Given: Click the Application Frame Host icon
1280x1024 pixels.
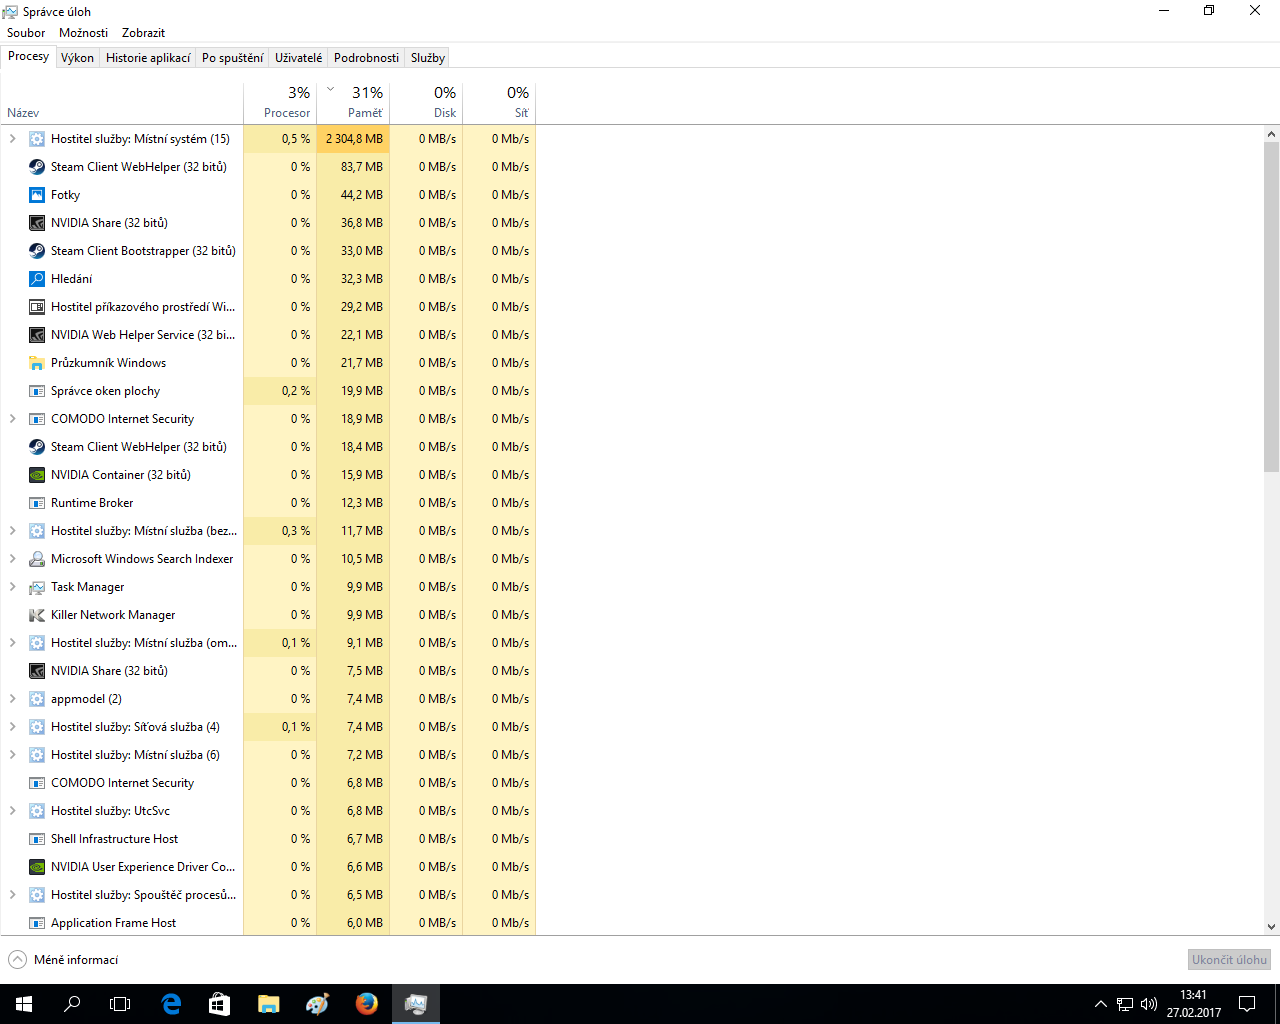Looking at the screenshot, I should (x=37, y=923).
